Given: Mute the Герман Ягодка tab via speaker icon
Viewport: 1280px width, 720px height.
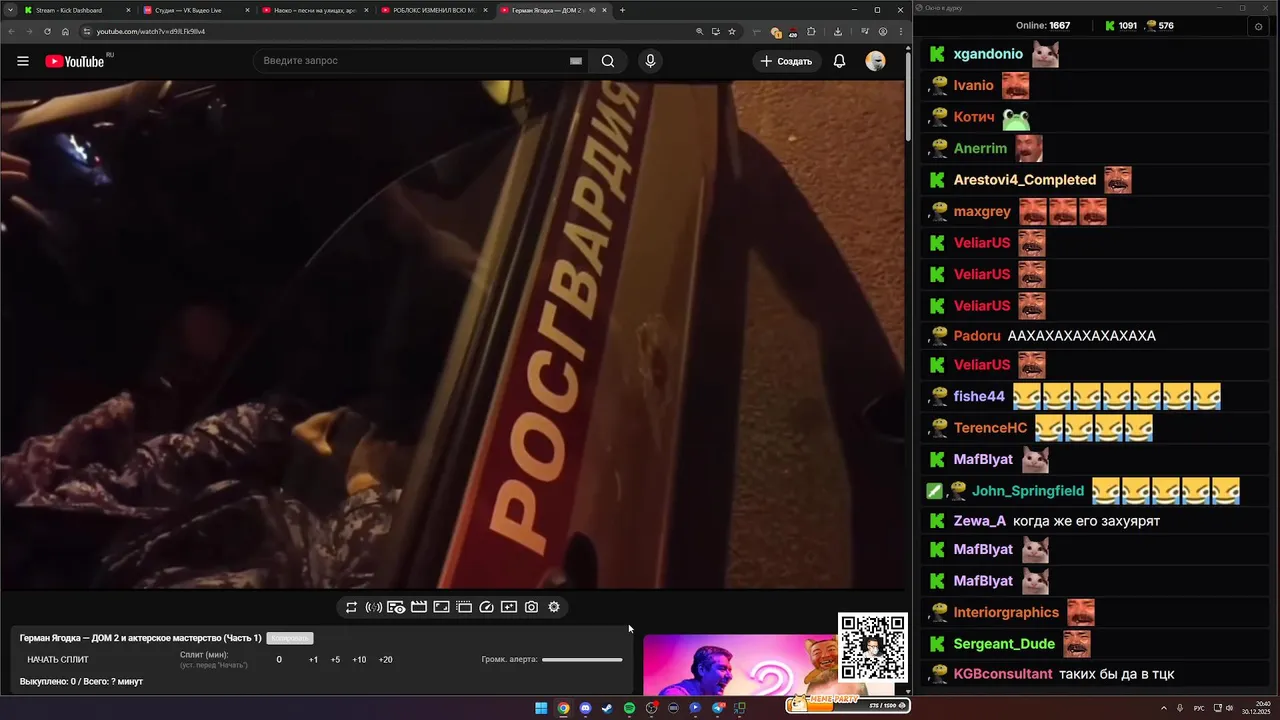Looking at the screenshot, I should pos(593,10).
